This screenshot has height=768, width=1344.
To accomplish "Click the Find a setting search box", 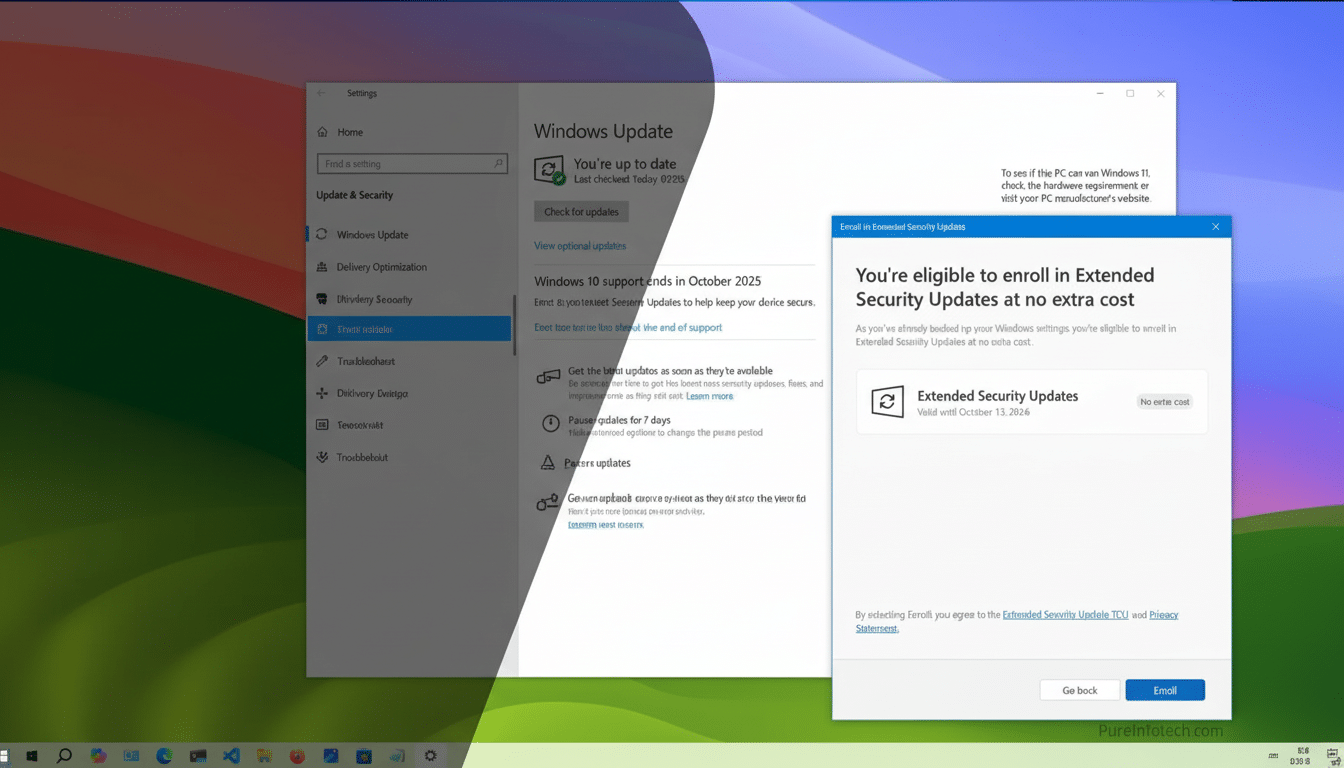I will [x=412, y=162].
